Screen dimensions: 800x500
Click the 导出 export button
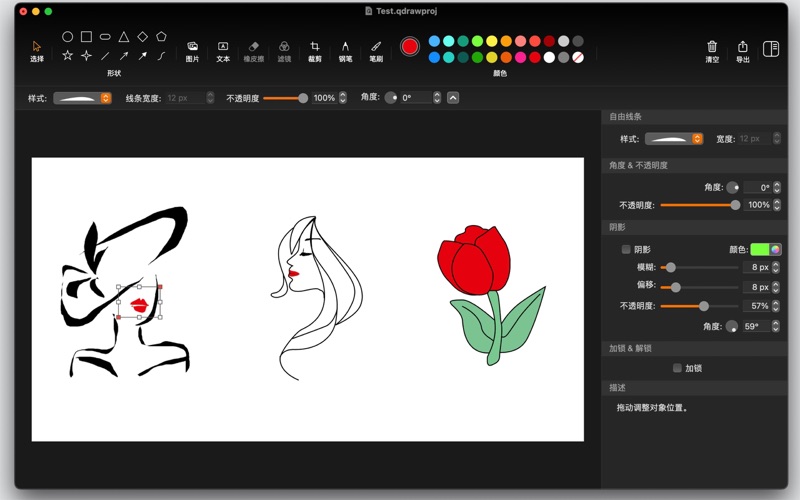tap(742, 47)
